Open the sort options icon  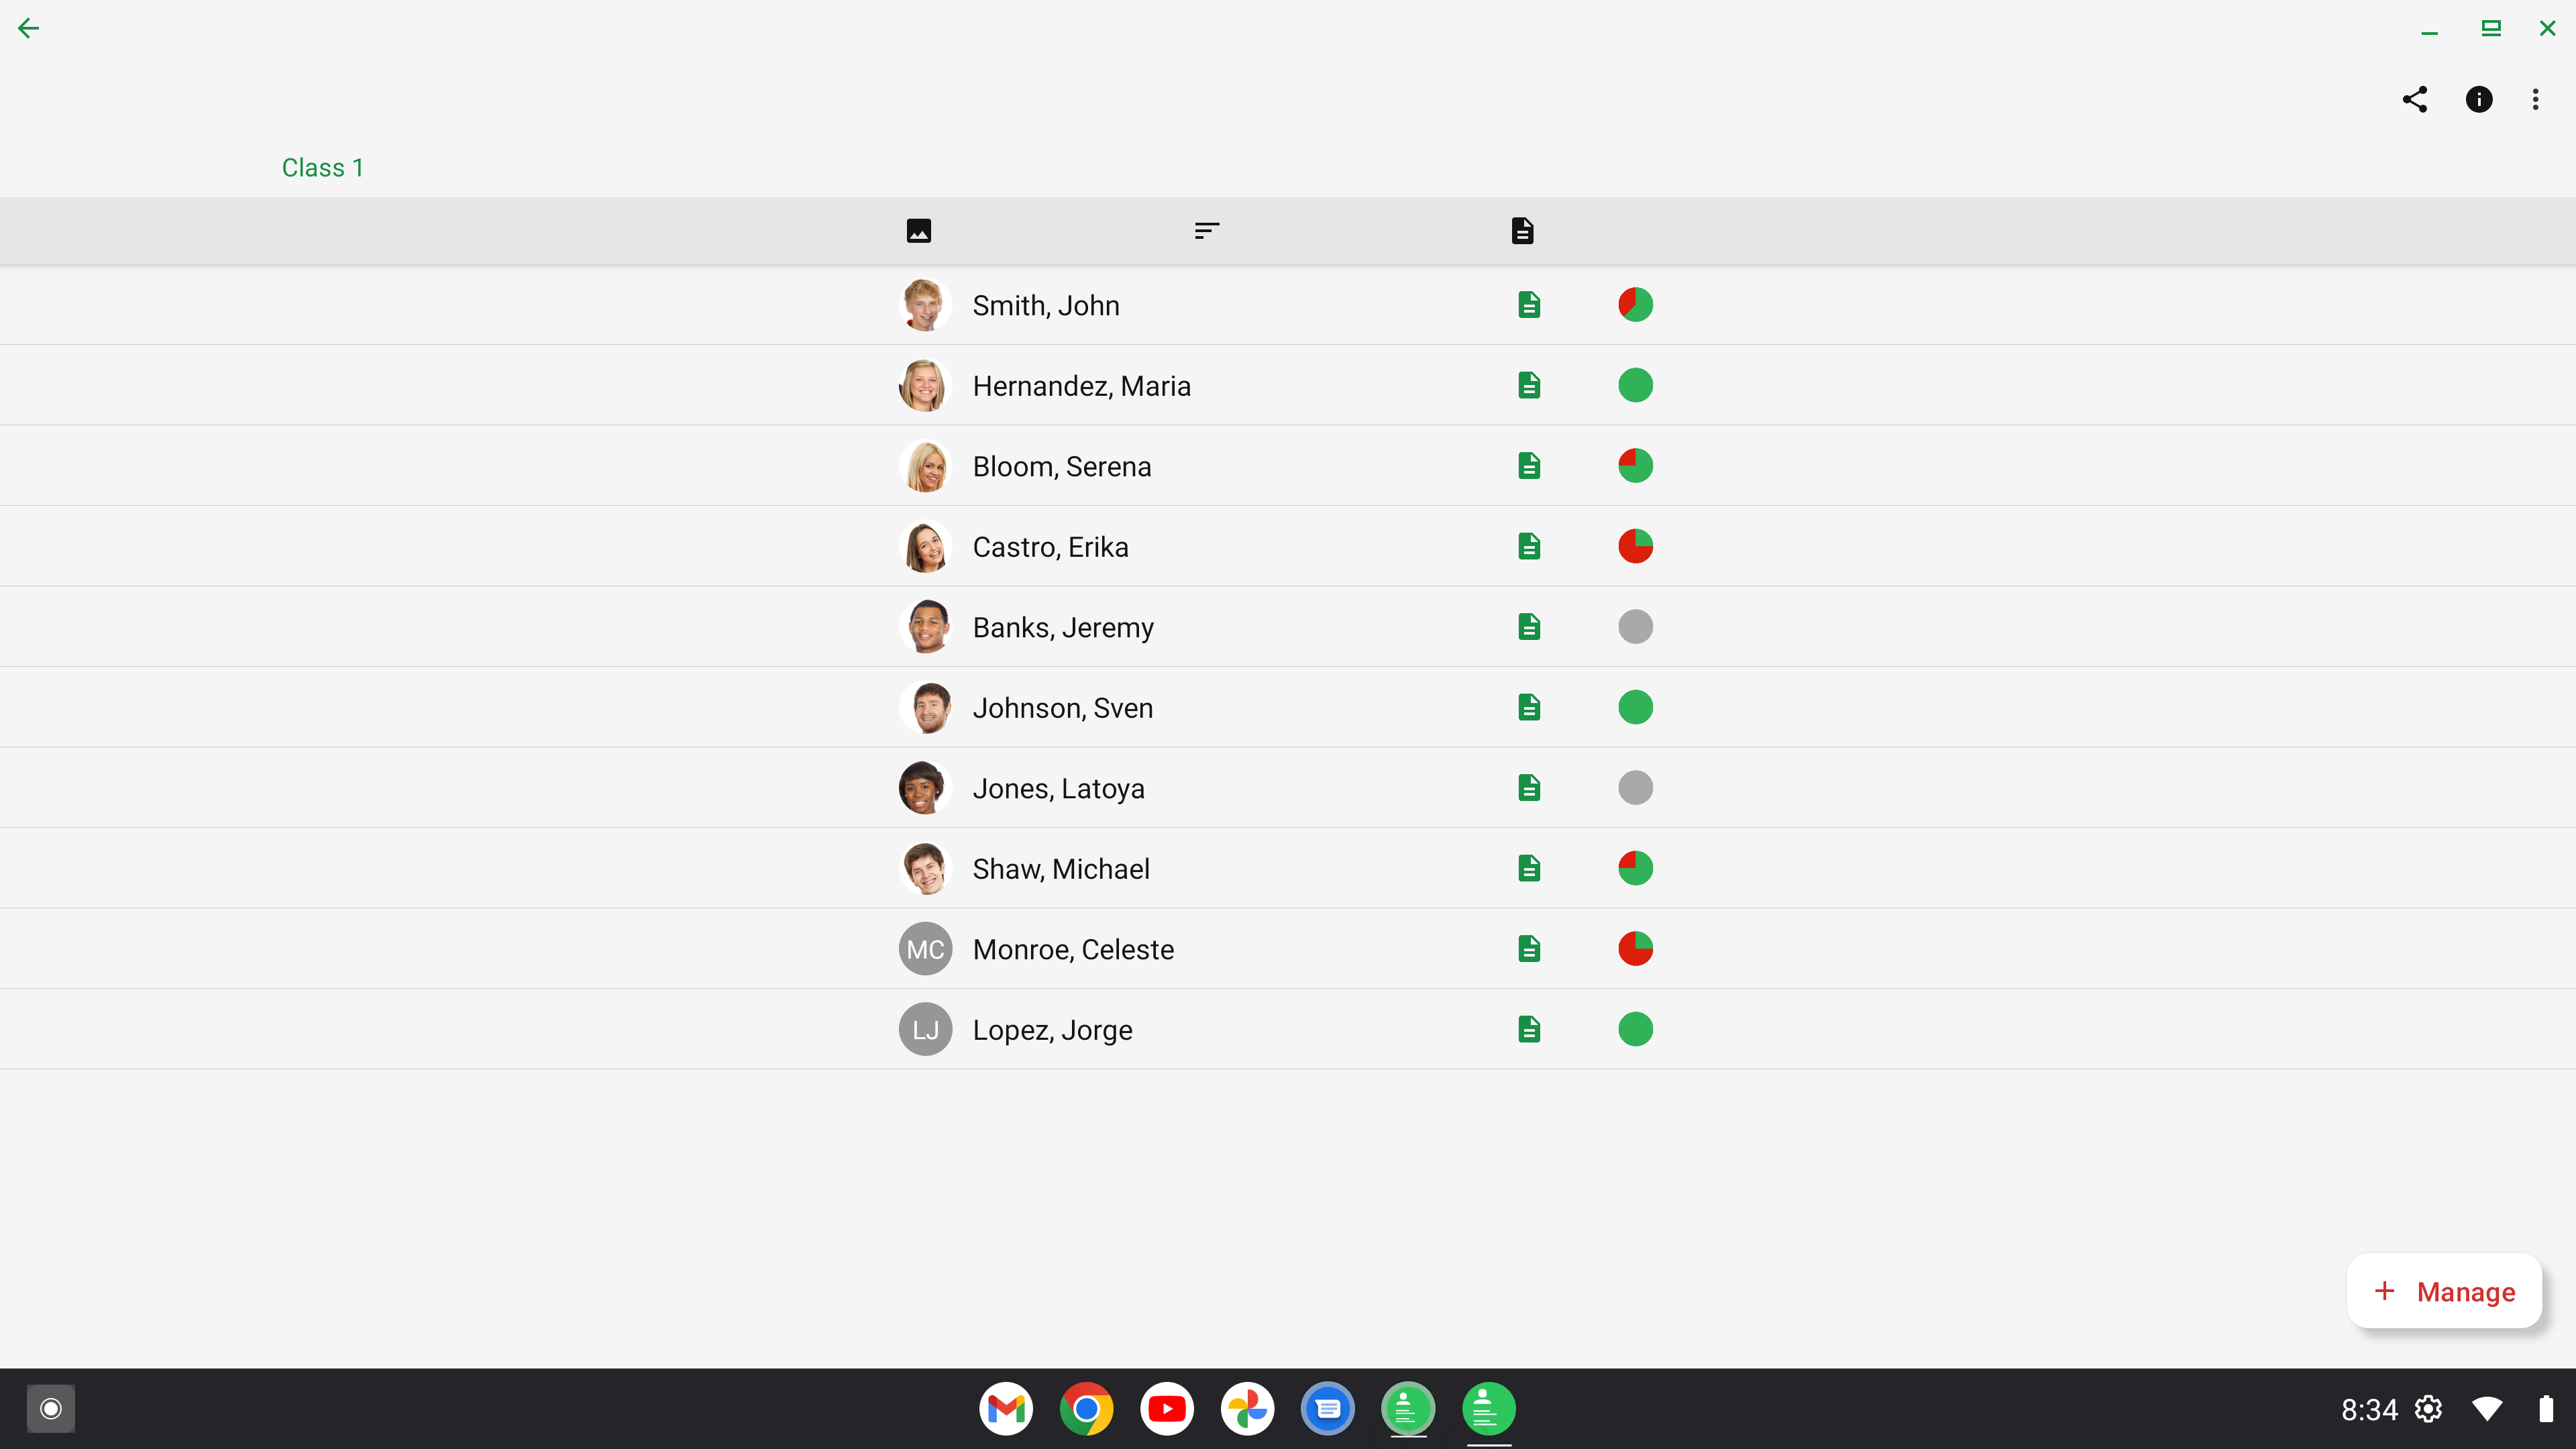1207,231
